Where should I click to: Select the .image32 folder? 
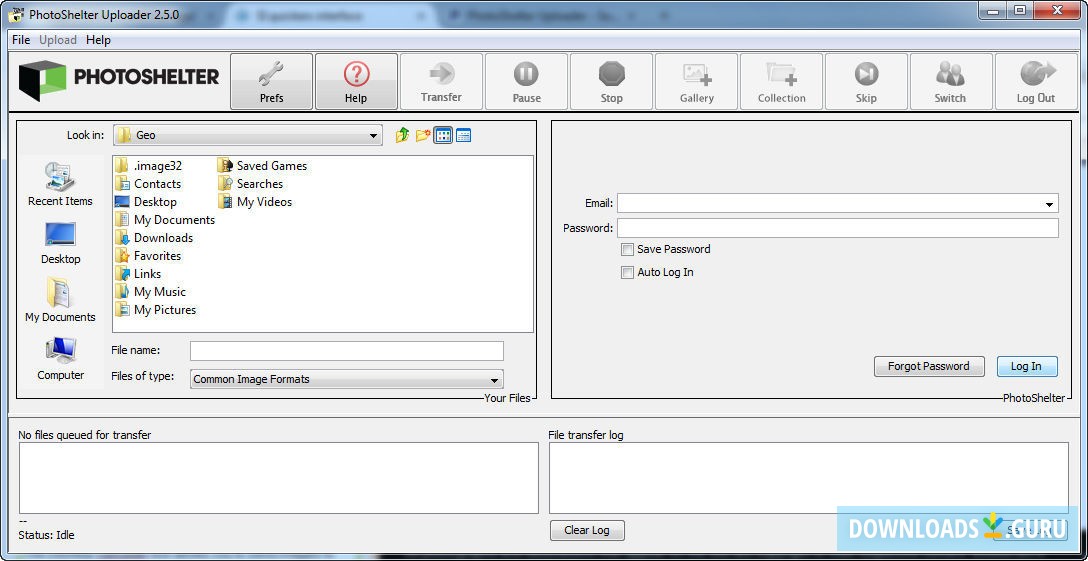[x=148, y=165]
